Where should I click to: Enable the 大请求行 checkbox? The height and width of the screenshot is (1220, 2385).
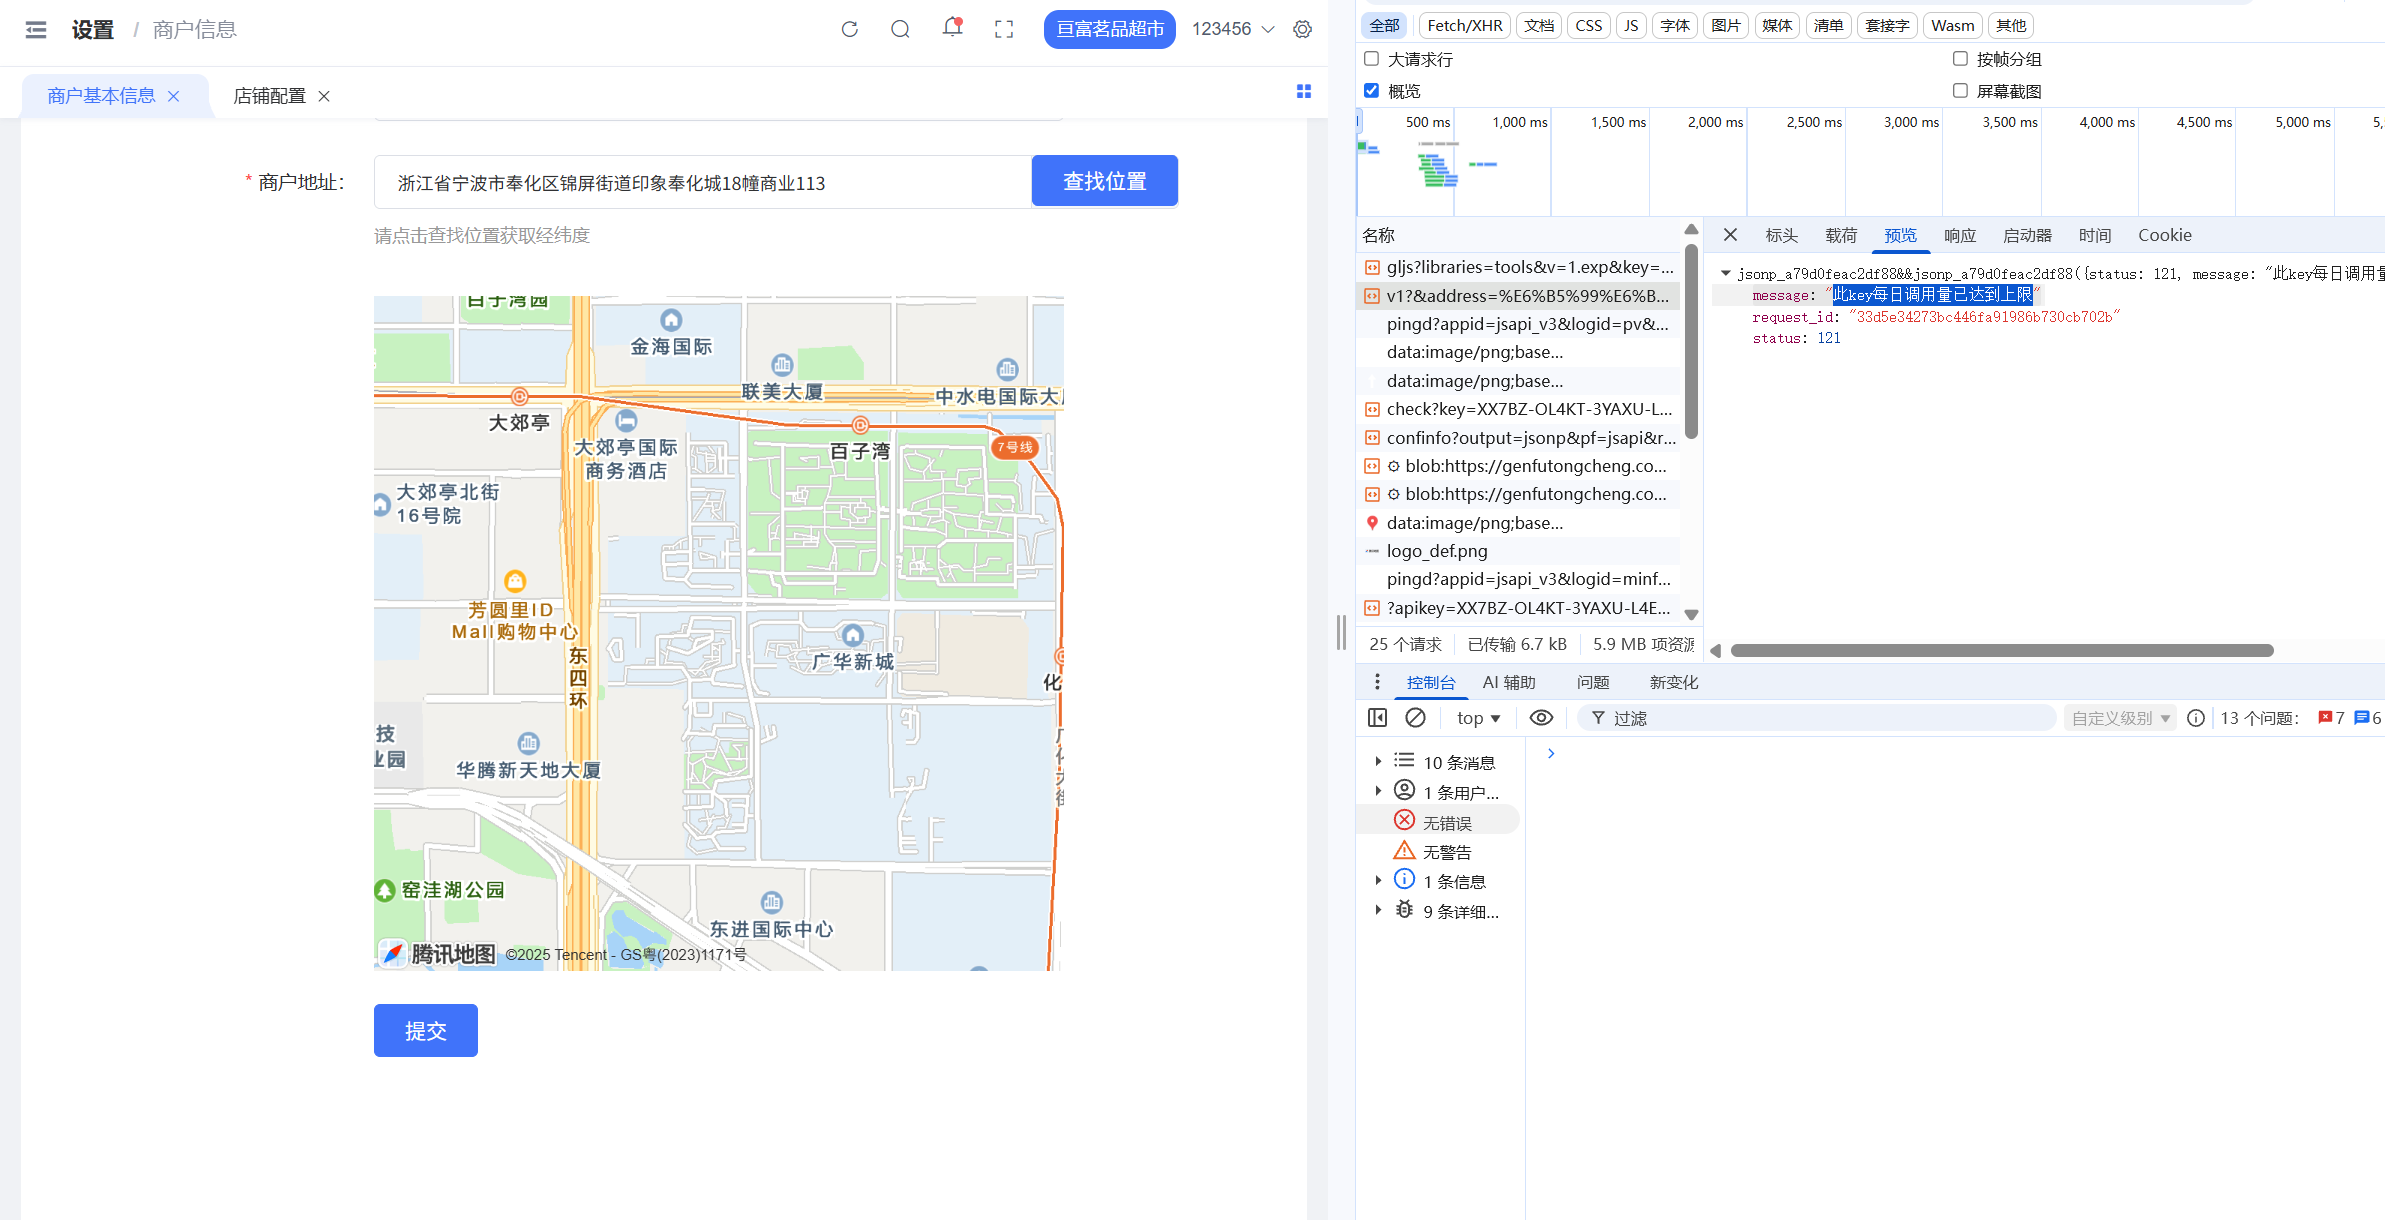point(1372,59)
